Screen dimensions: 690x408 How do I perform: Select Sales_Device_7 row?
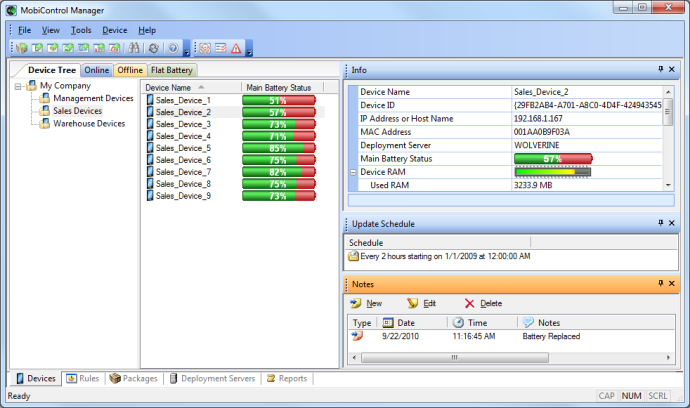point(235,172)
